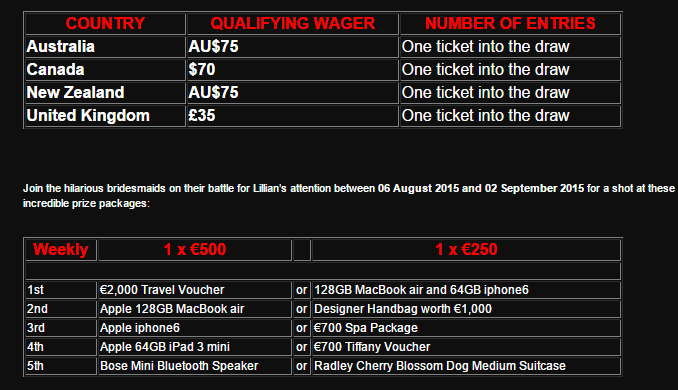Click the NUMBER OF ENTRIES header
The image size is (678, 390).
[x=510, y=24]
